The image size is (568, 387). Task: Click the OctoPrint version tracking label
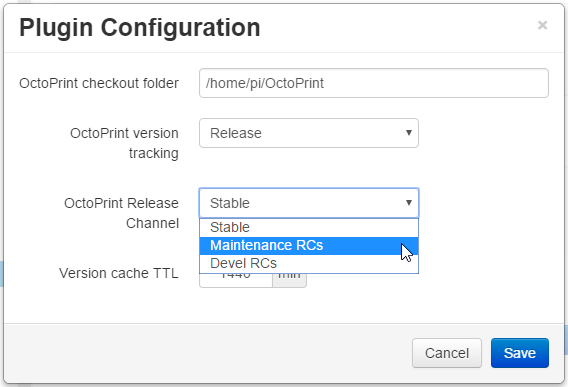[x=124, y=143]
